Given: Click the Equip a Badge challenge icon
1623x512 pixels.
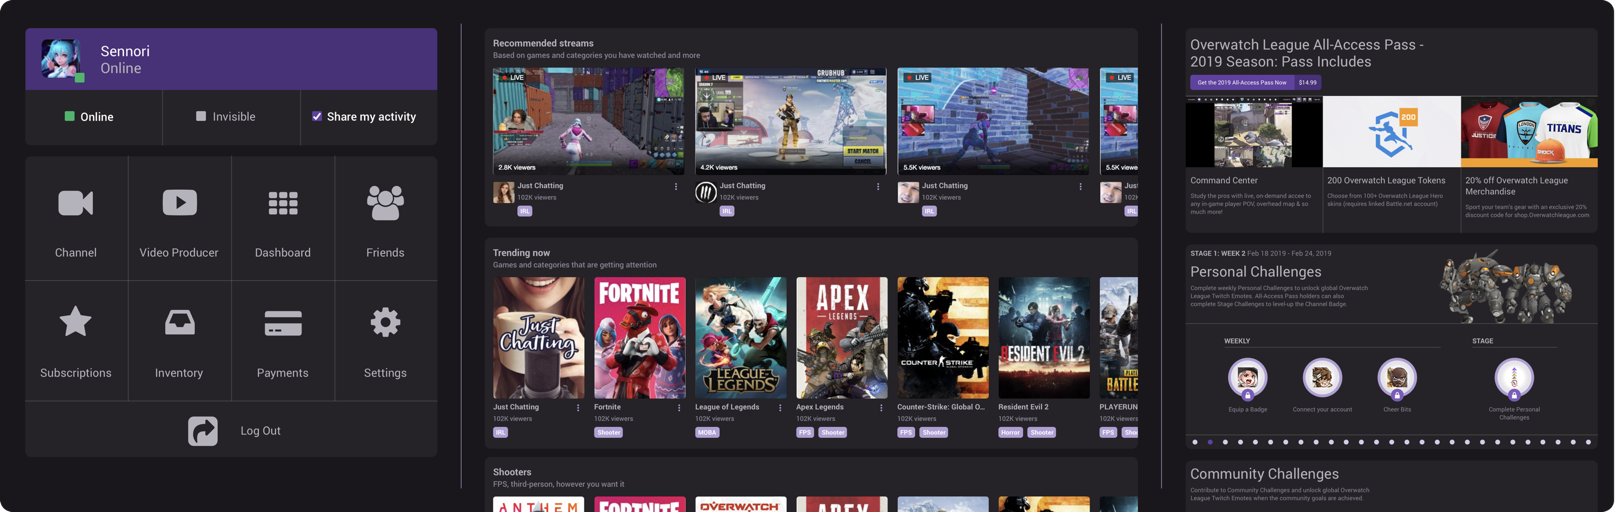Looking at the screenshot, I should [1247, 378].
